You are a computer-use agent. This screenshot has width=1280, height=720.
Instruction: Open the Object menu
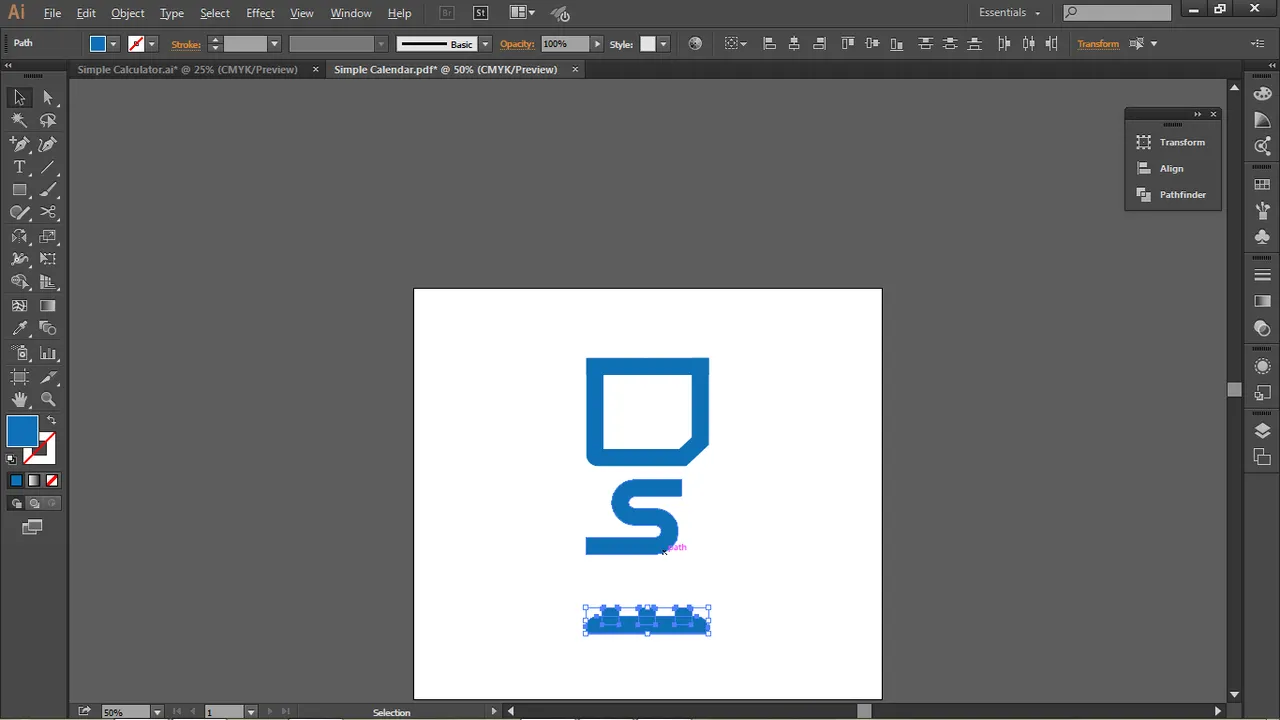[x=128, y=13]
